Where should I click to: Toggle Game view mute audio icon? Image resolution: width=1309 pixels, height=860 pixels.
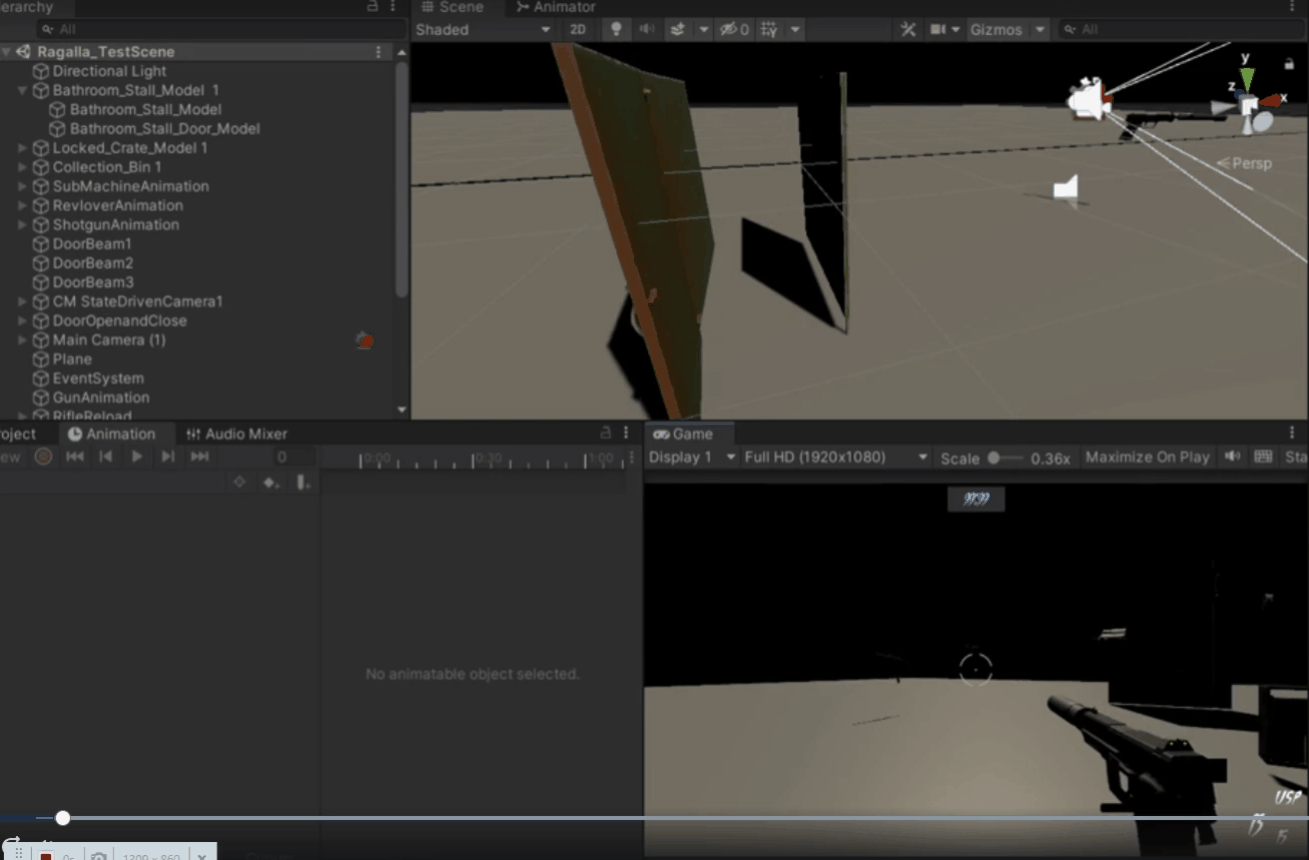(1232, 456)
